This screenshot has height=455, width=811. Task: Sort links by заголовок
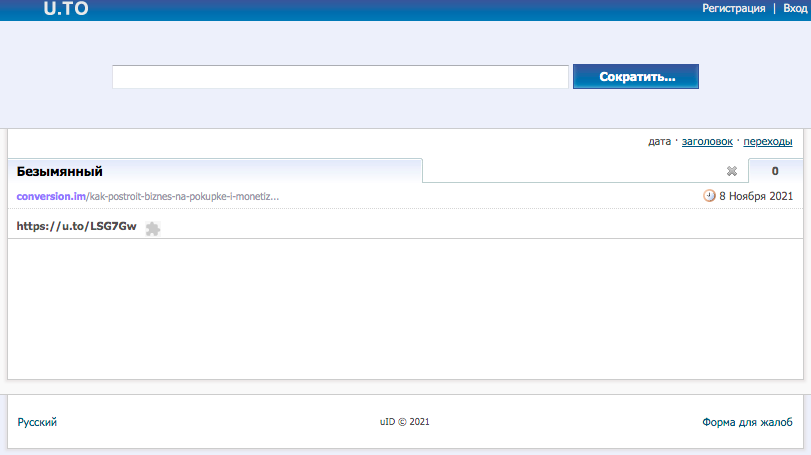tap(707, 141)
